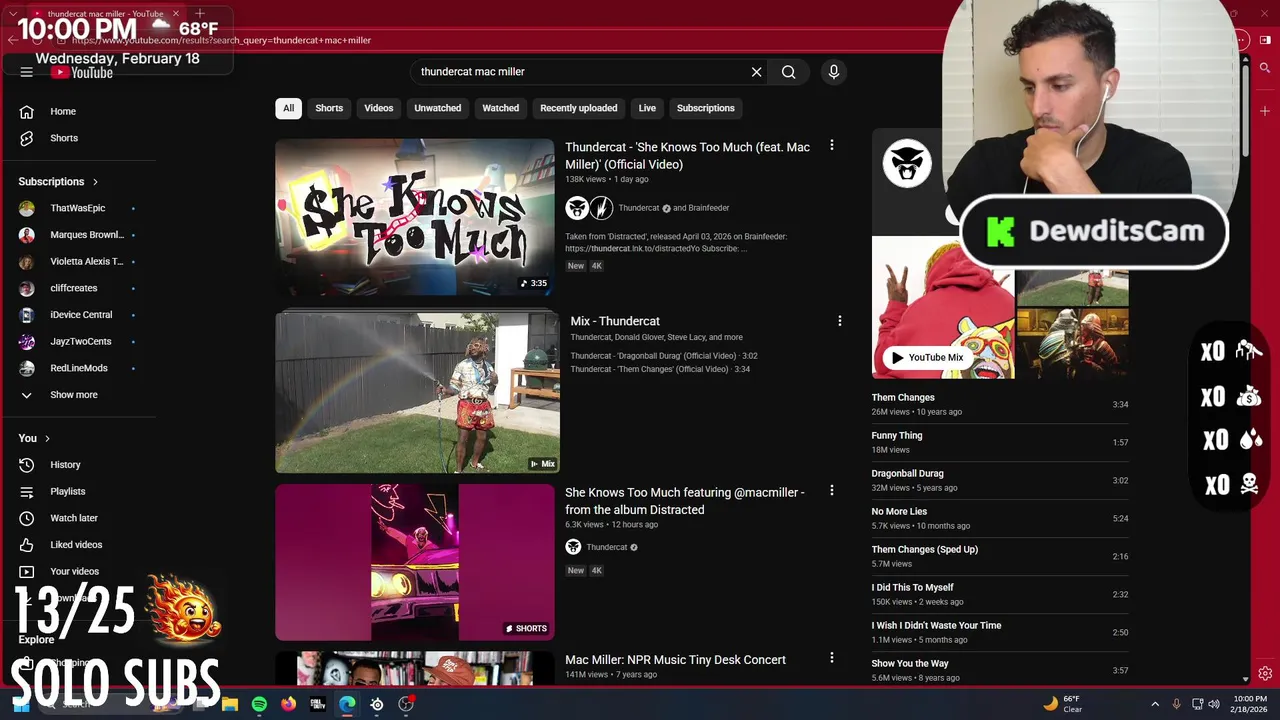Play 'Show You the Way' track

click(1000, 670)
